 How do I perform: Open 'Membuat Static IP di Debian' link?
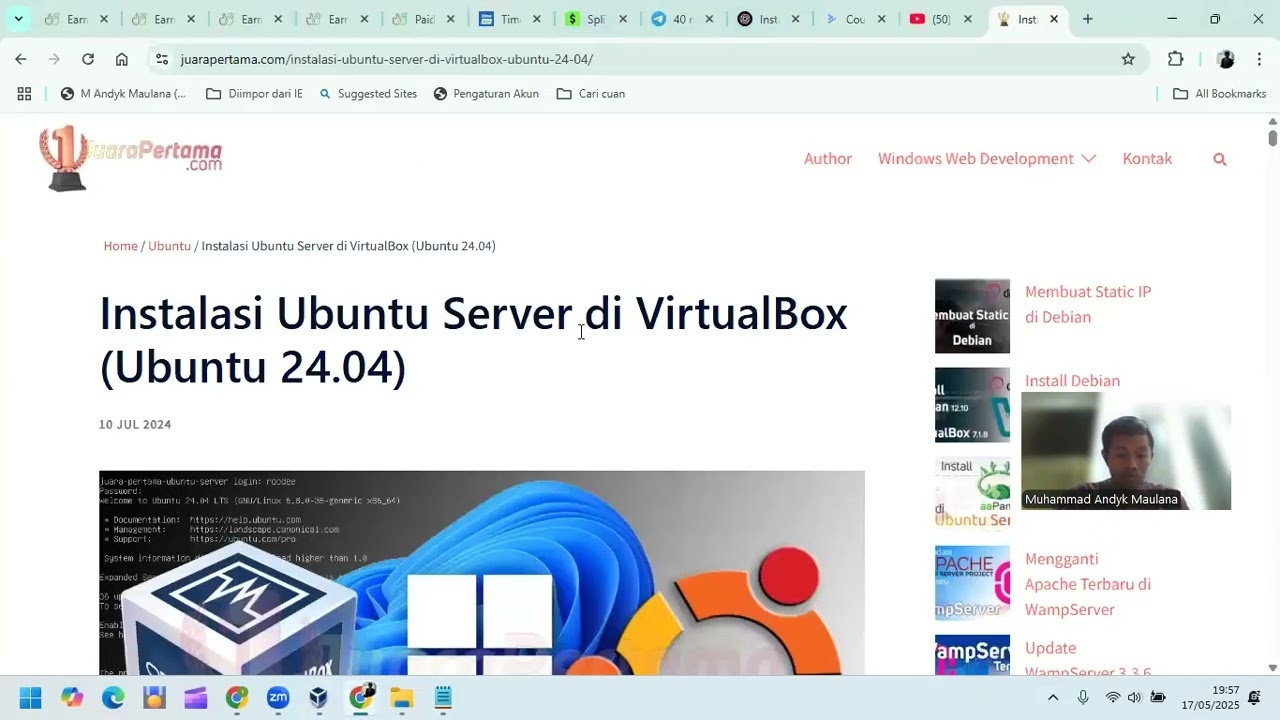point(1088,304)
